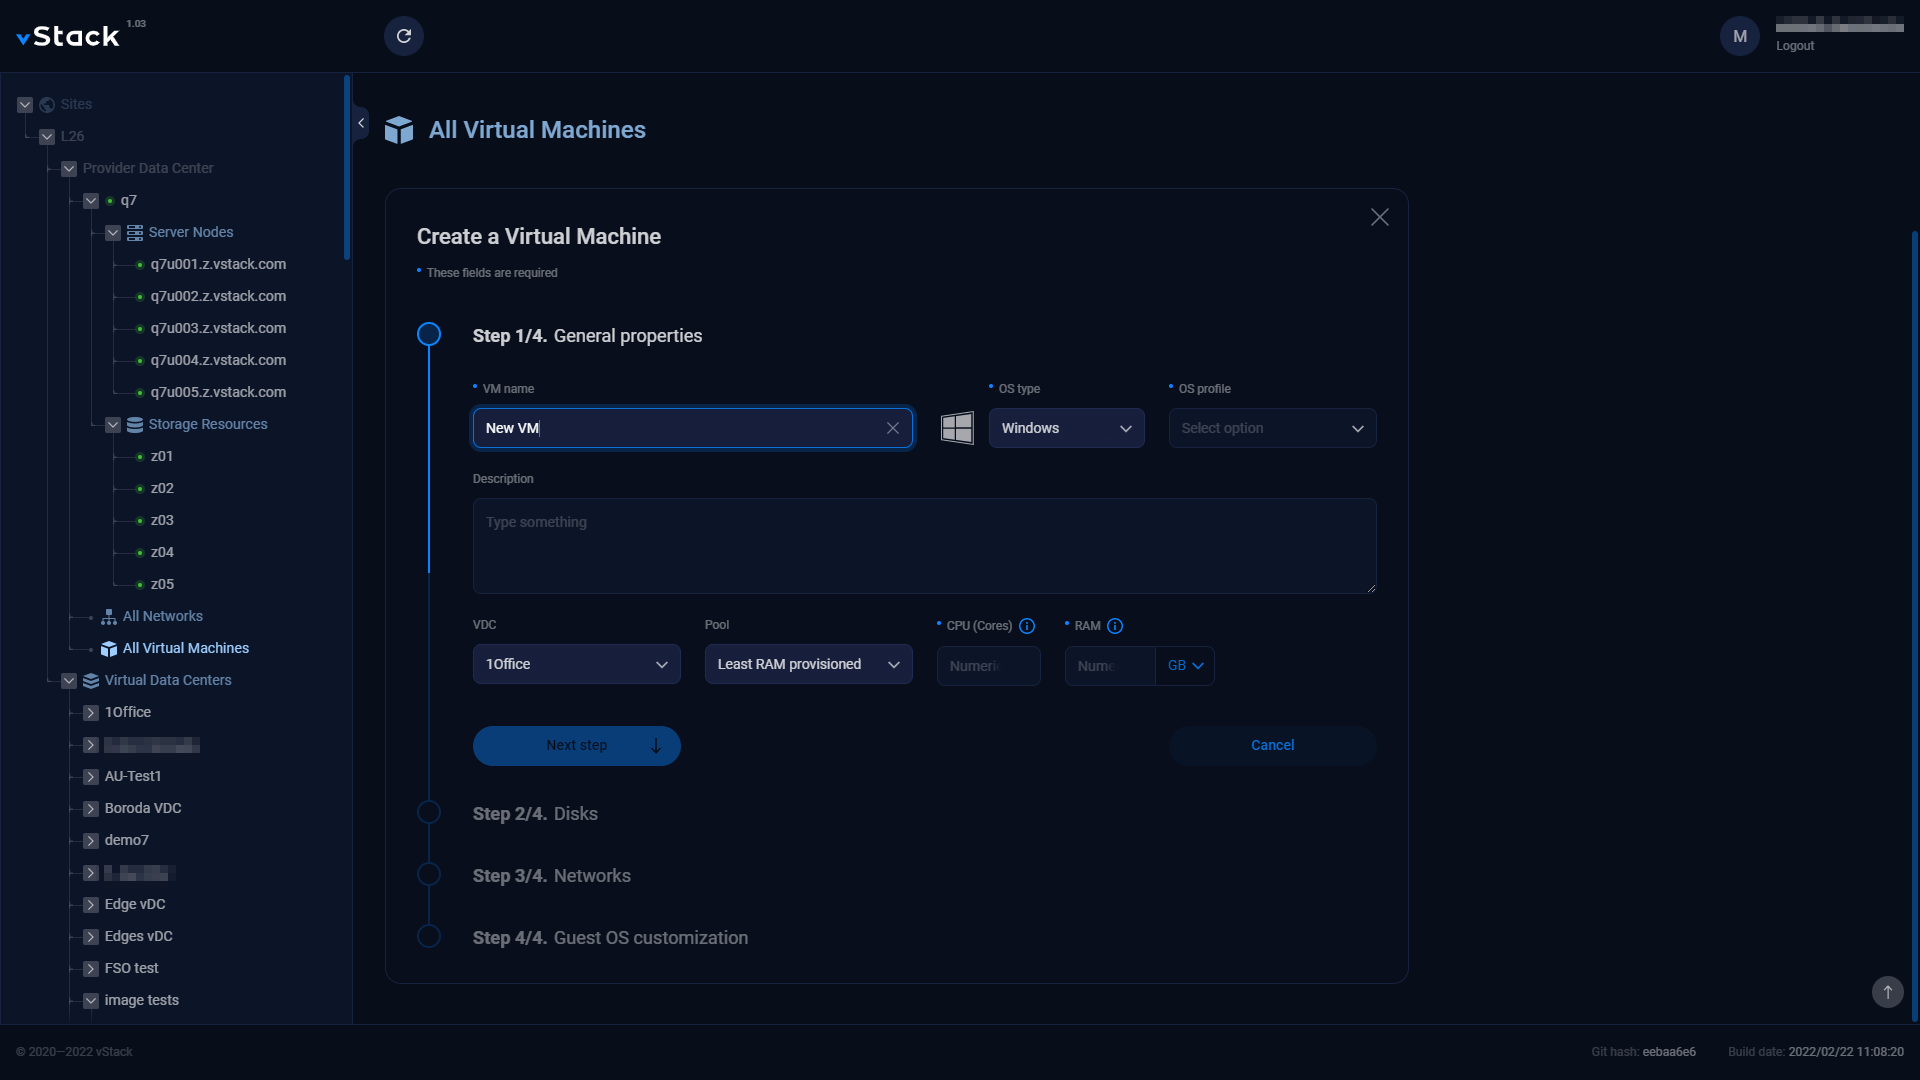Expand the Edge vDC node

pos(91,904)
